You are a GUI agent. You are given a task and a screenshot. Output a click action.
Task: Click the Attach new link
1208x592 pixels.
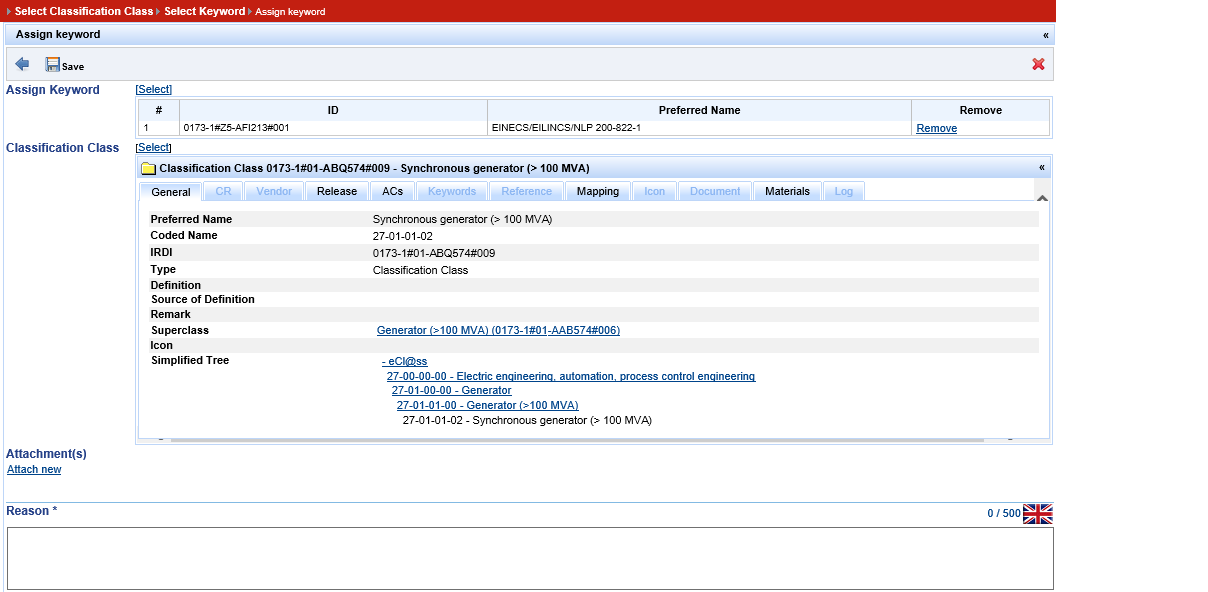click(x=34, y=469)
